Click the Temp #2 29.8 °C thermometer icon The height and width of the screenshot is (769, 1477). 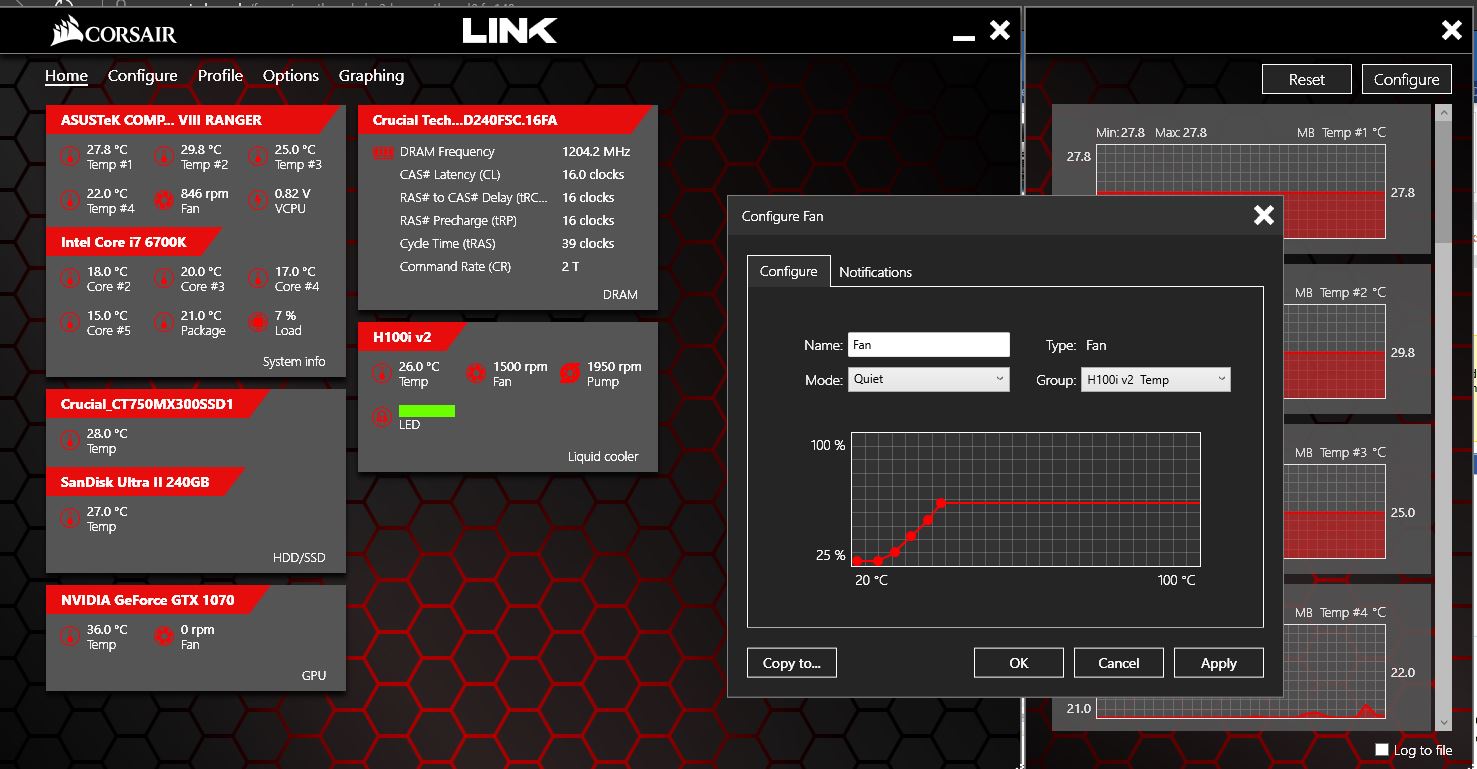164,156
